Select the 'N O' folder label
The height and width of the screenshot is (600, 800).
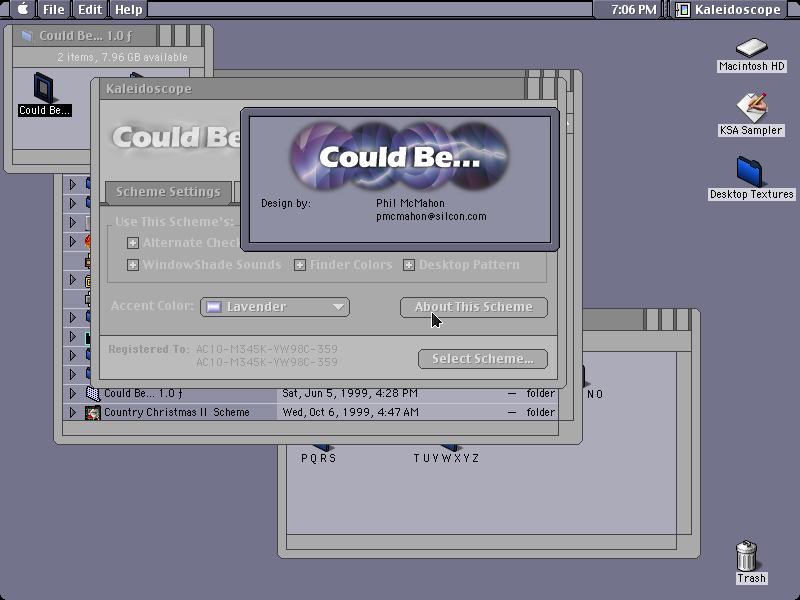(595, 394)
